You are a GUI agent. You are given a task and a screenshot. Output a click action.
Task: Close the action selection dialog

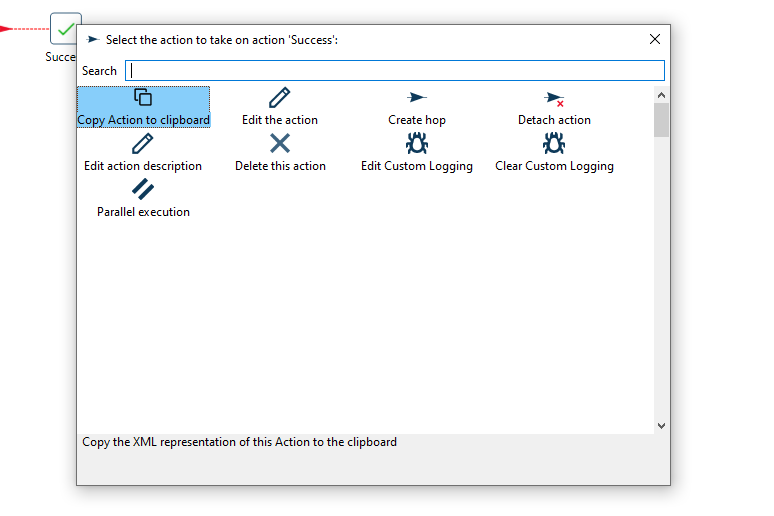point(655,39)
